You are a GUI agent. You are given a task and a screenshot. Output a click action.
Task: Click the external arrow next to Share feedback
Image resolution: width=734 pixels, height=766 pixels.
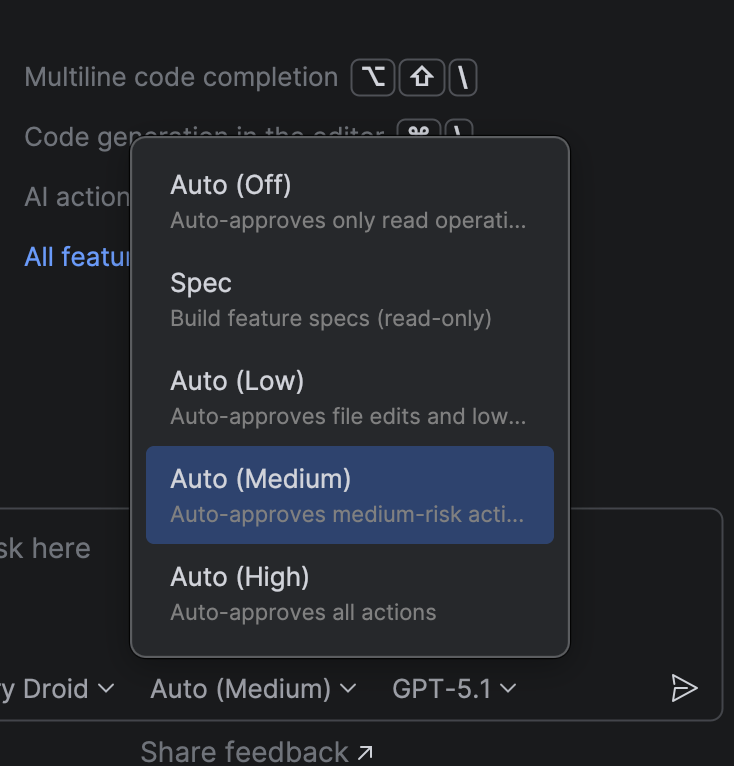point(365,752)
